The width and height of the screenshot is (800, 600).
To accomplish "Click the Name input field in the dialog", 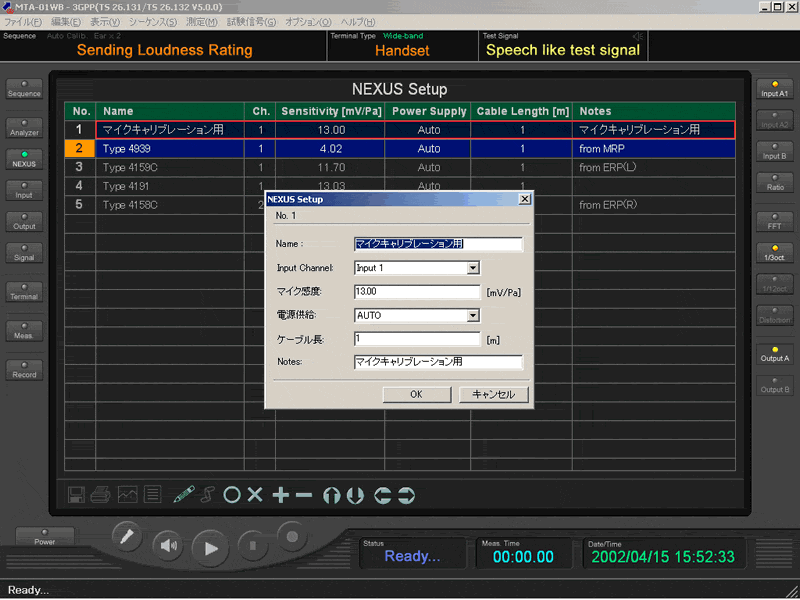I will pos(438,244).
